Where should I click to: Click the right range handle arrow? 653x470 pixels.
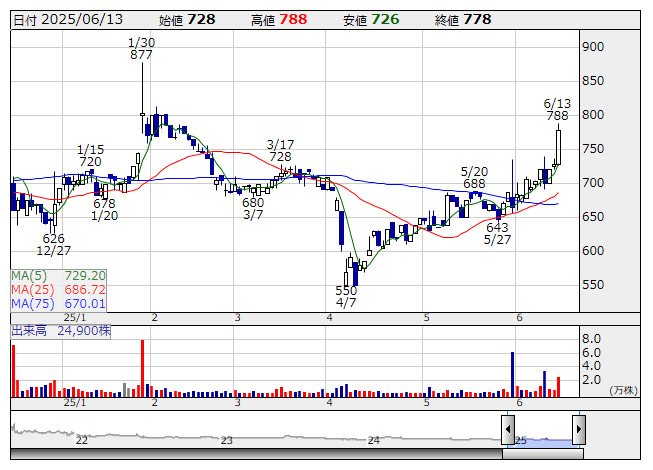(x=579, y=429)
